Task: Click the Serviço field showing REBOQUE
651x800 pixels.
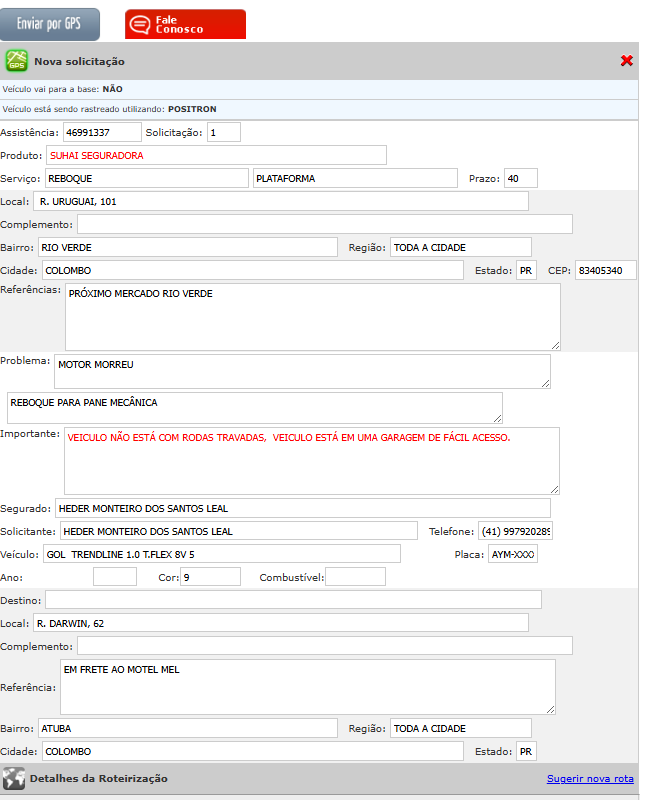Action: pos(146,178)
